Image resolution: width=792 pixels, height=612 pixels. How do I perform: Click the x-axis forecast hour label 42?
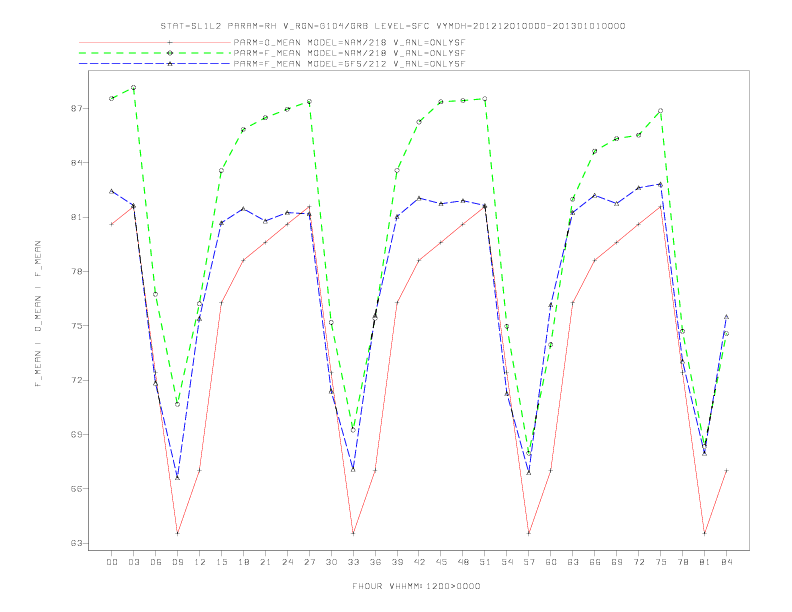[419, 562]
